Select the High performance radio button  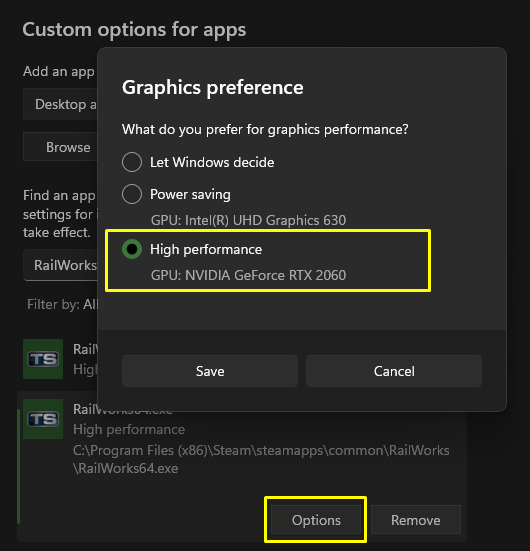point(132,249)
